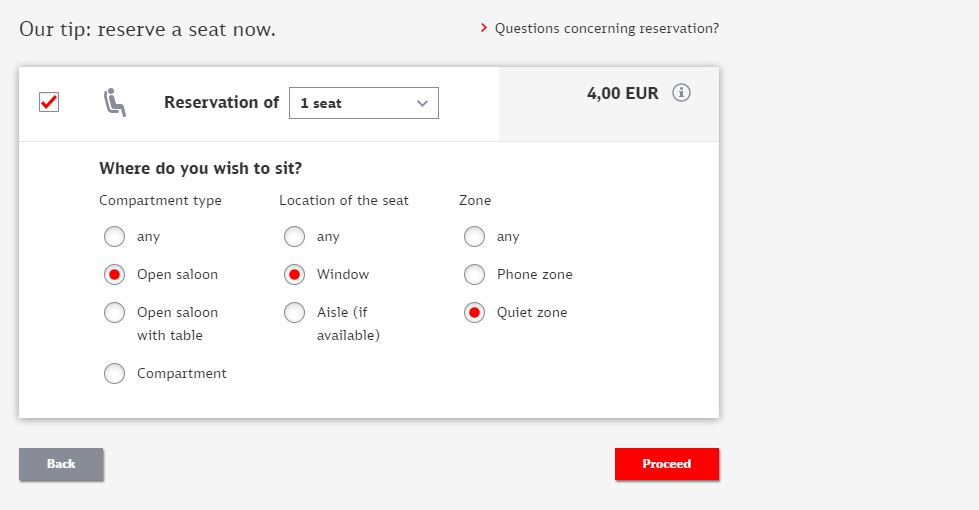Click the Back button
Viewport: 979px width, 510px height.
[61, 464]
